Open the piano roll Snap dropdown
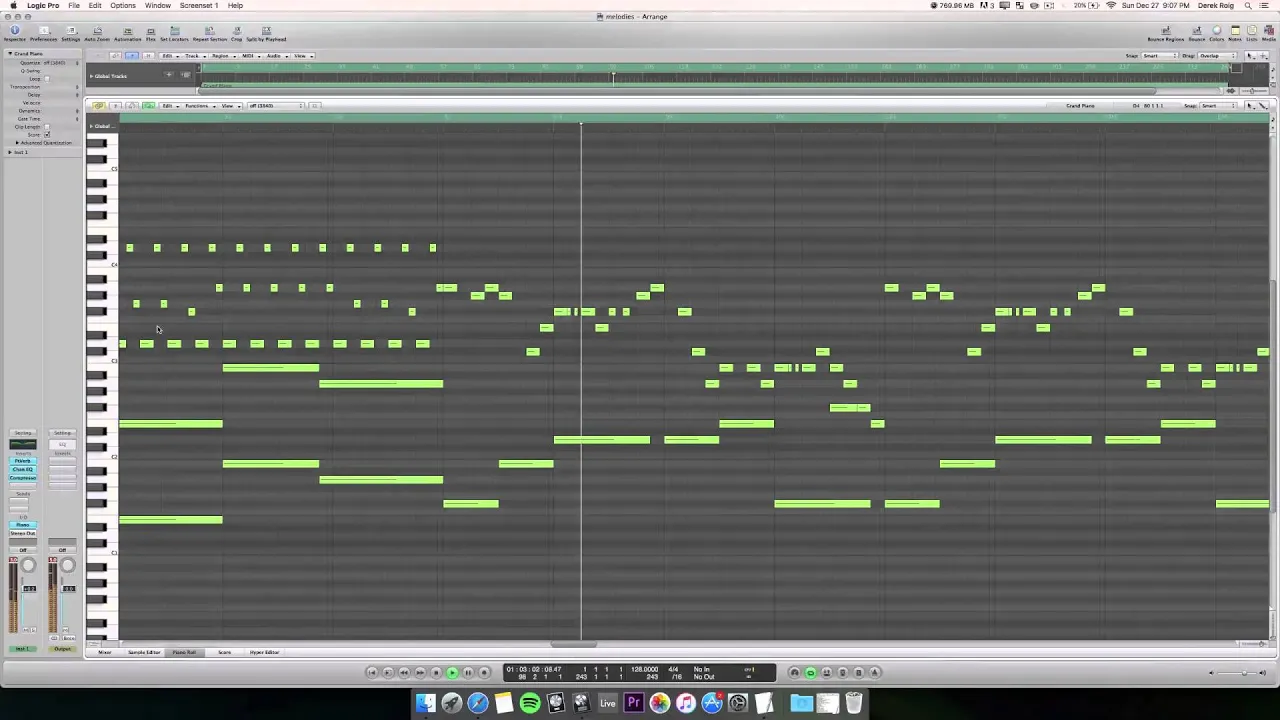Image resolution: width=1280 pixels, height=720 pixels. pos(1218,106)
